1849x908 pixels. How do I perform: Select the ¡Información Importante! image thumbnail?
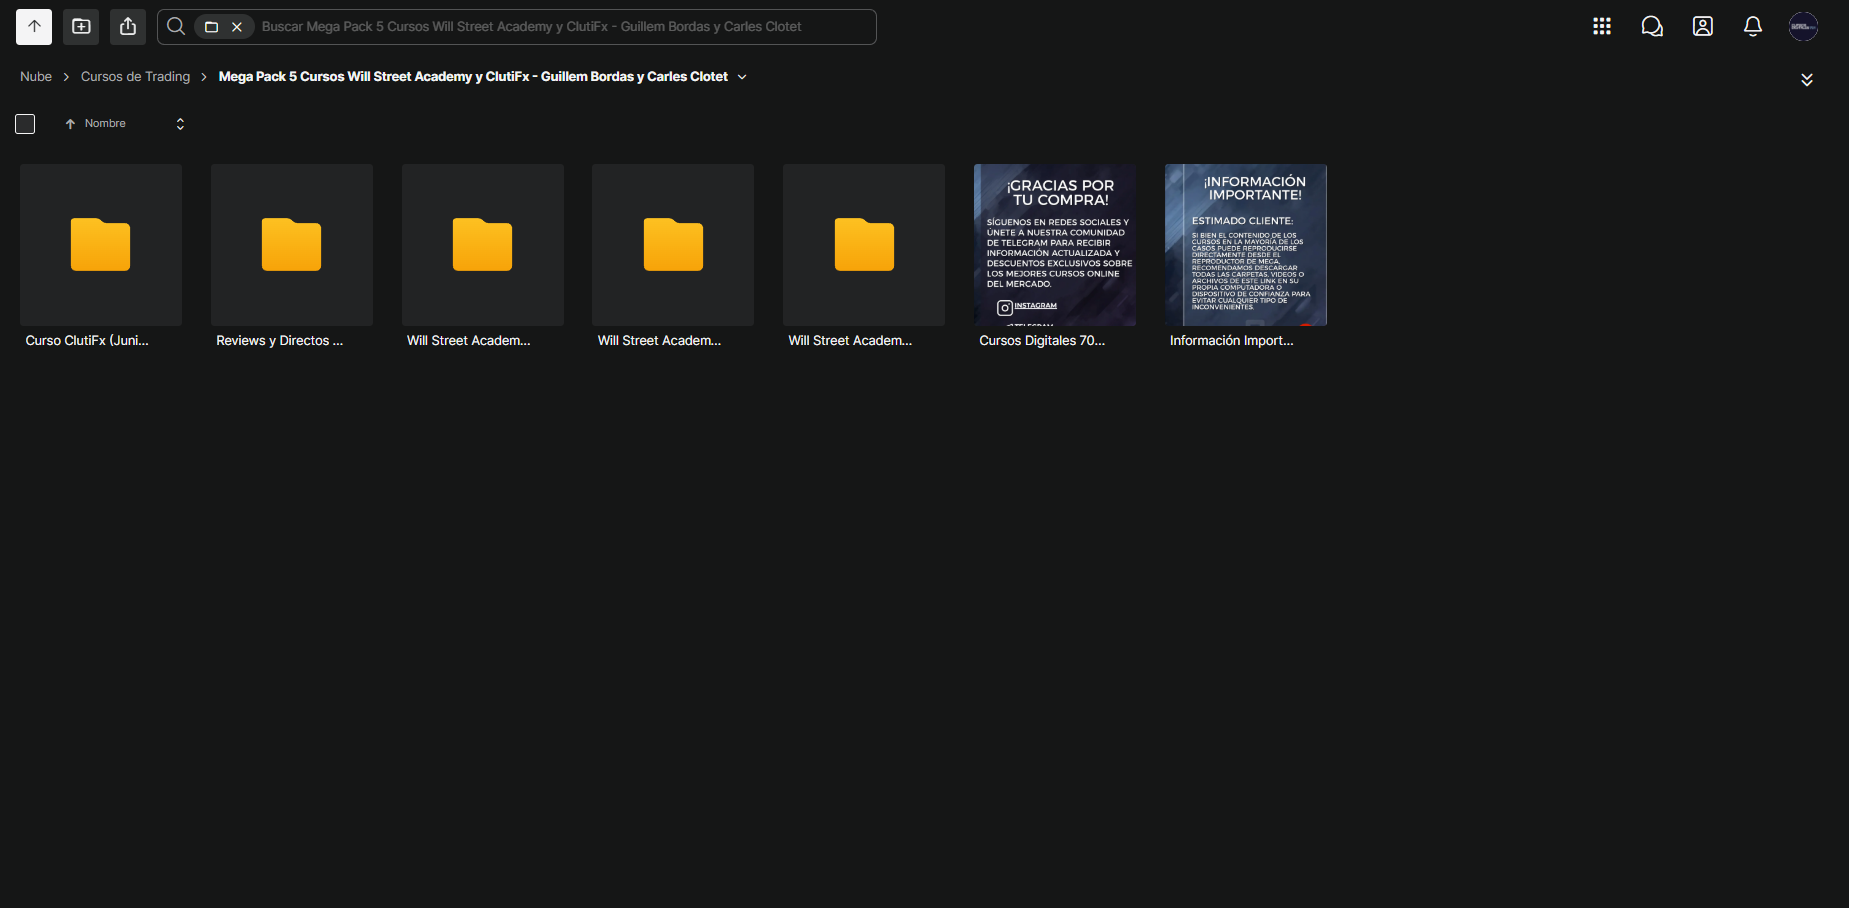pyautogui.click(x=1246, y=245)
